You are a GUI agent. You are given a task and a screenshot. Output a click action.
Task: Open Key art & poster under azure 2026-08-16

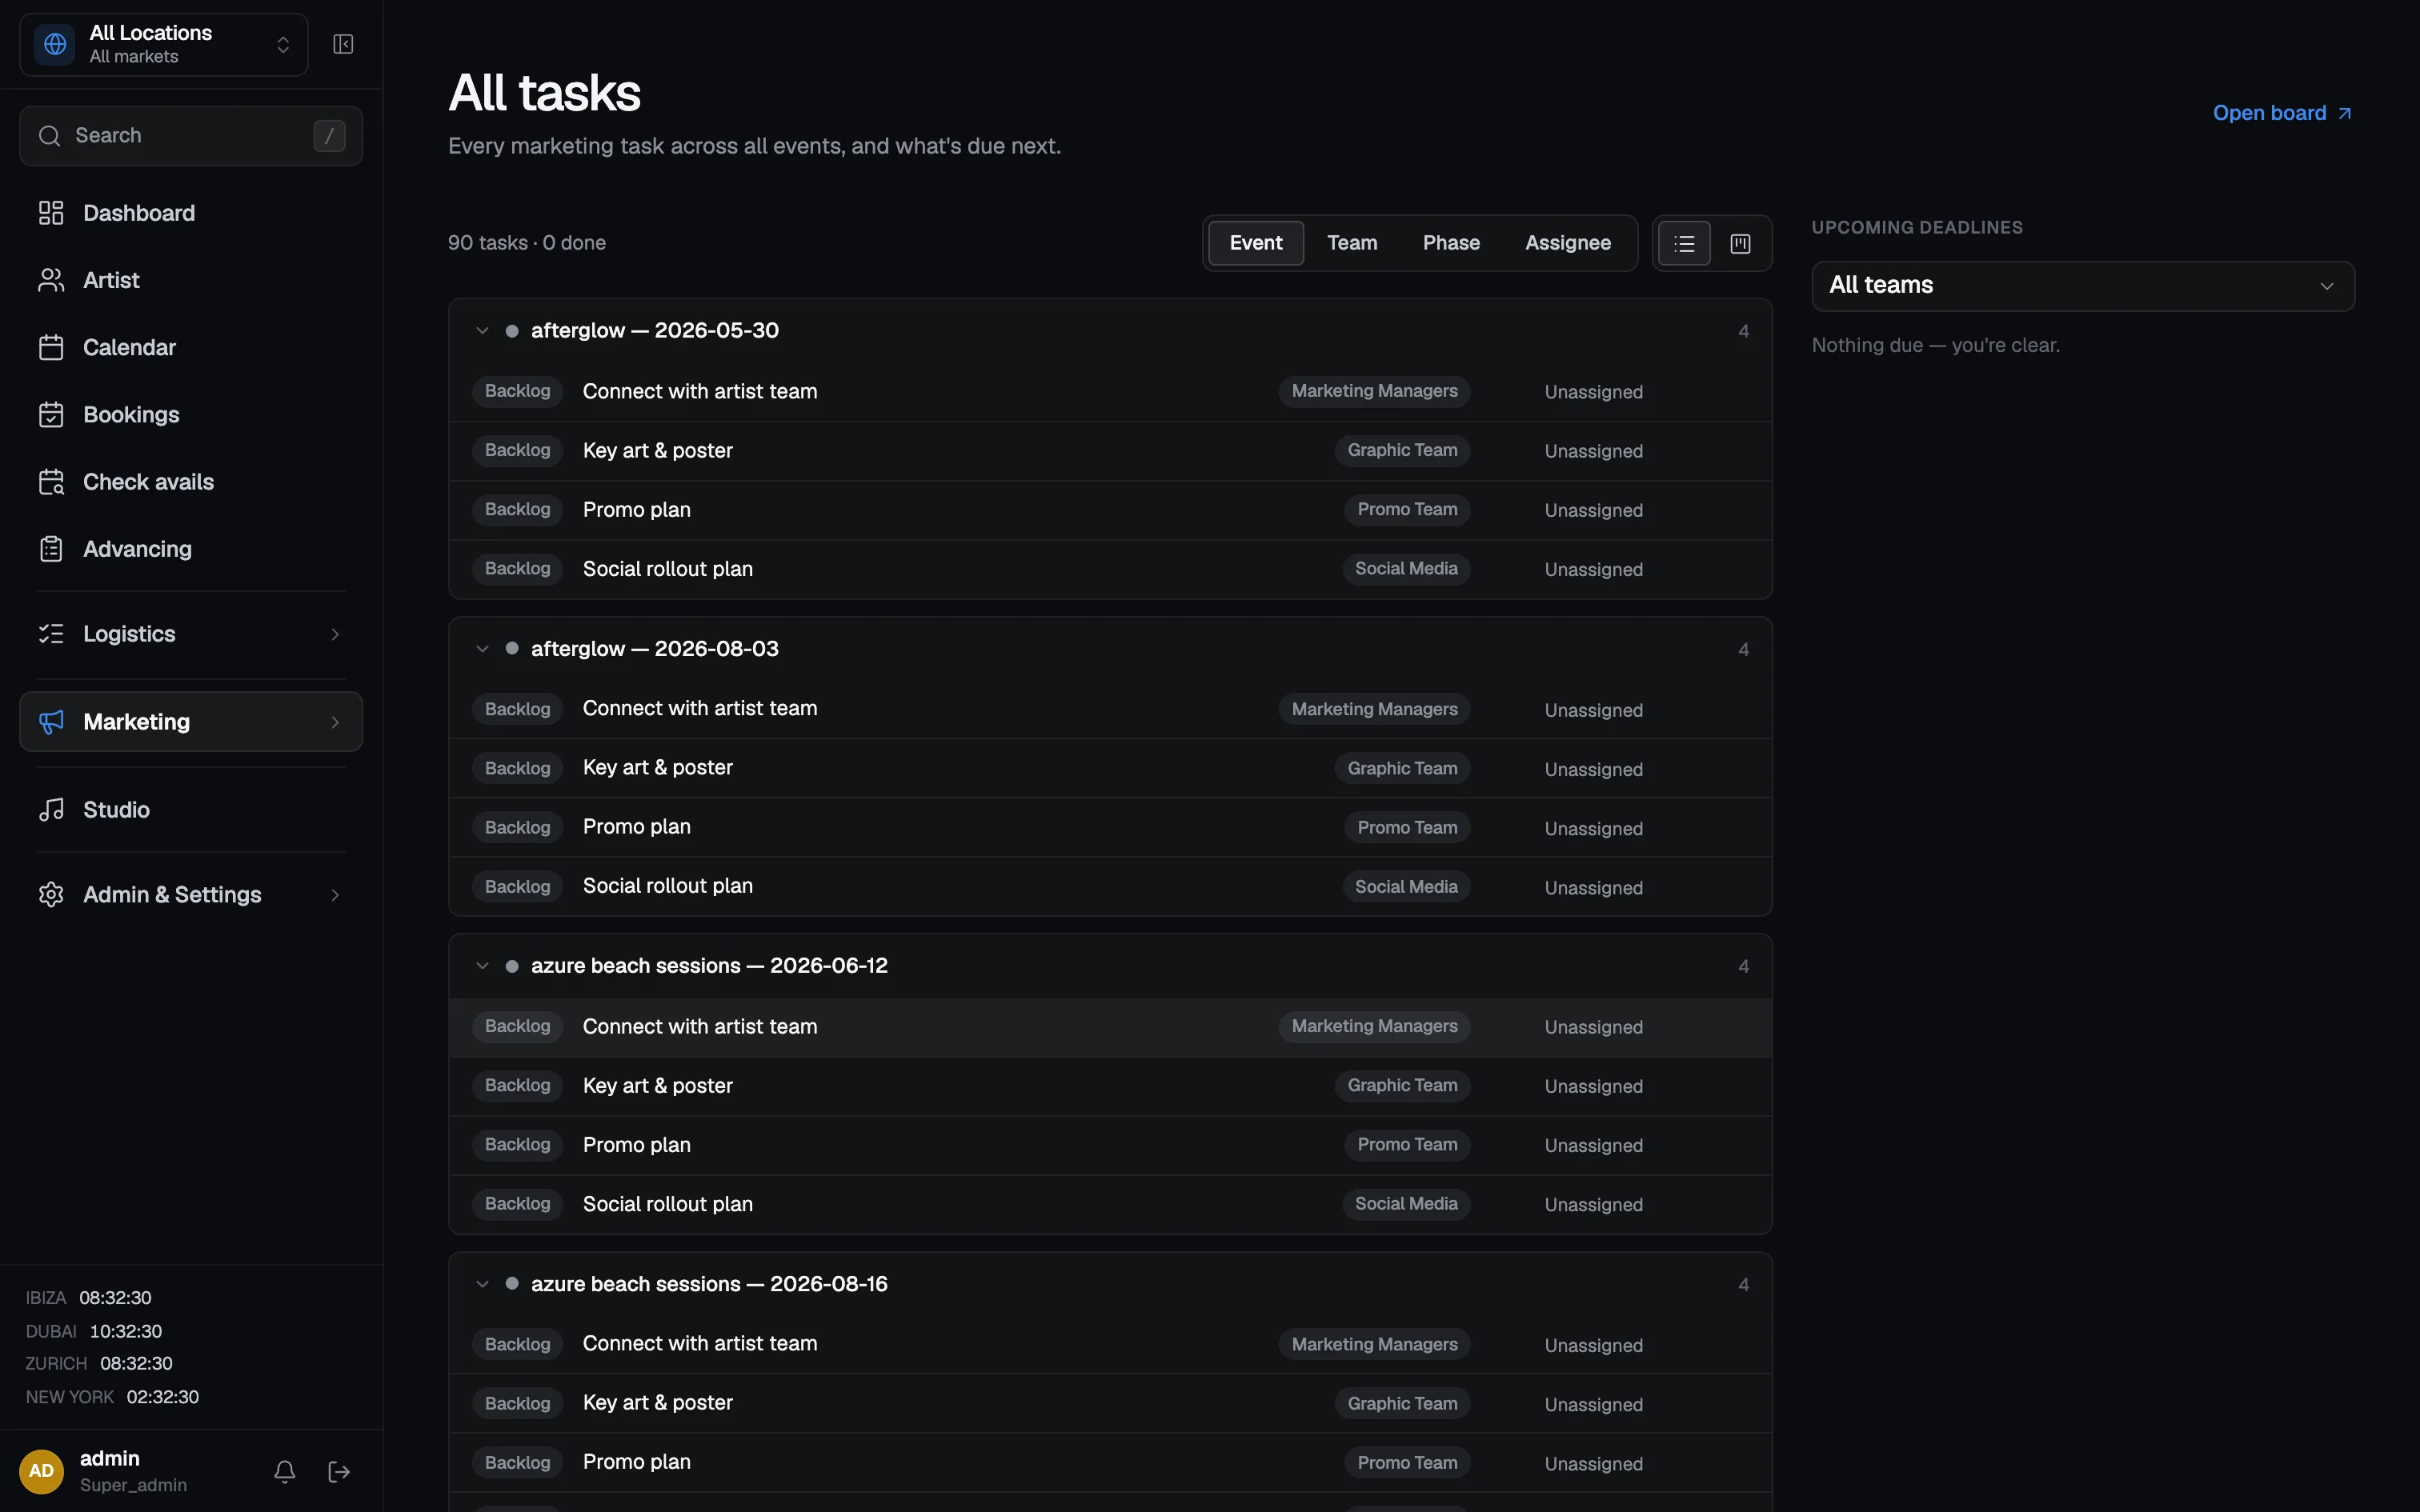[658, 1403]
